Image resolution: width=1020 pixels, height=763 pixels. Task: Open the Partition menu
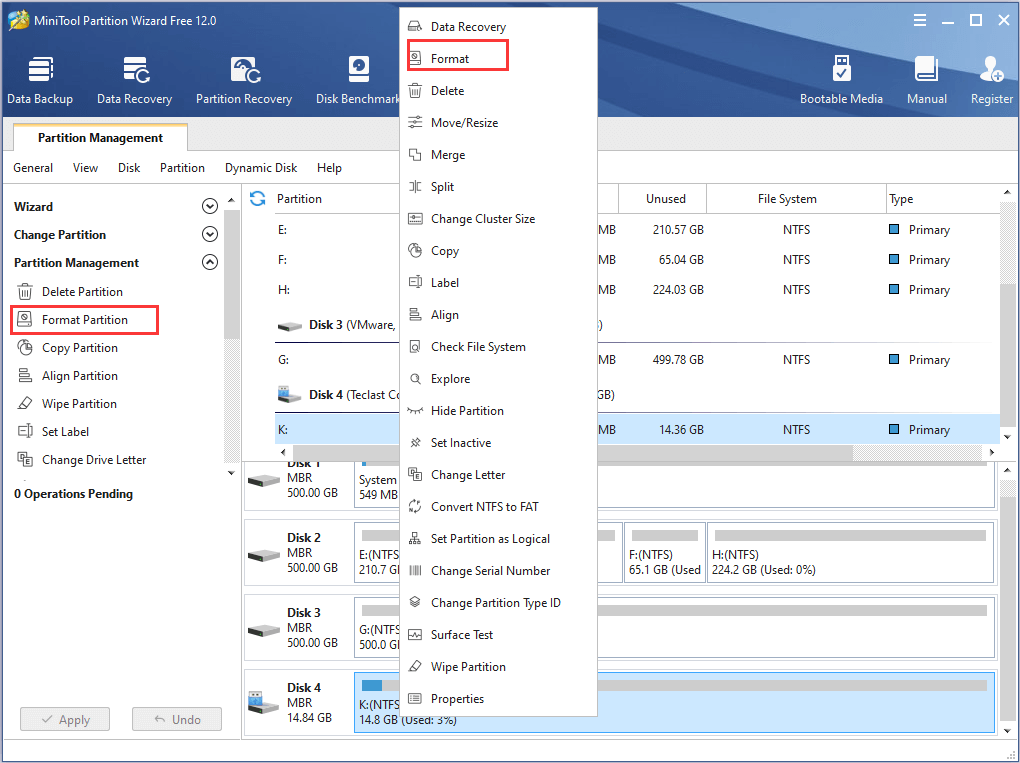(x=182, y=168)
